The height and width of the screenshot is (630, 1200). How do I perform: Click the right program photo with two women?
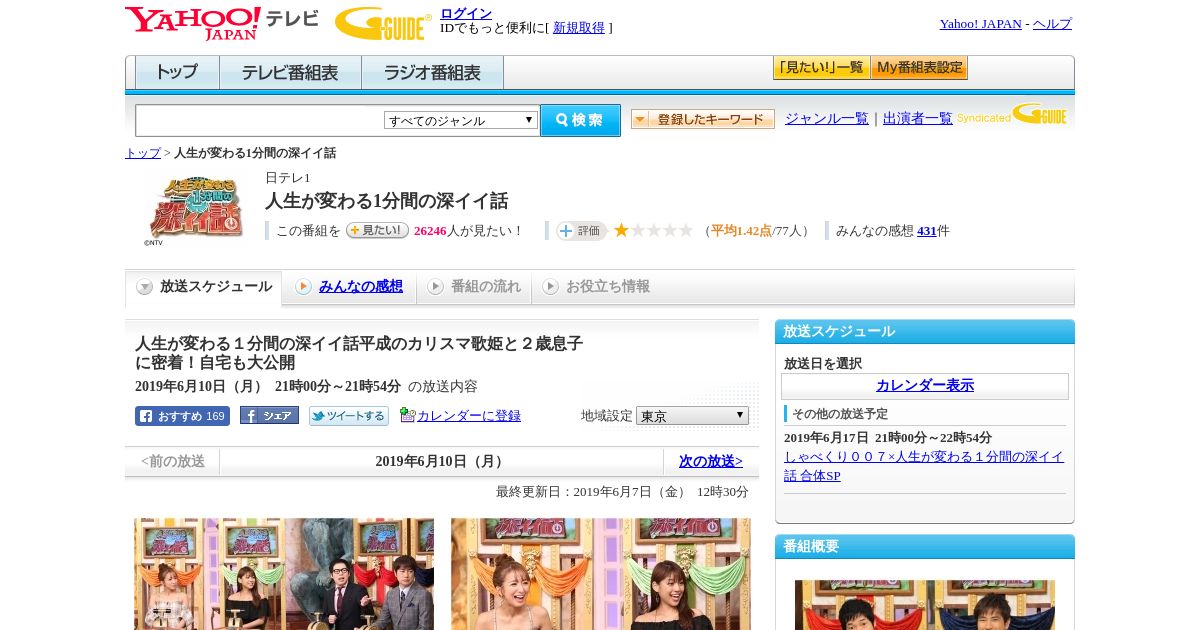pos(600,574)
